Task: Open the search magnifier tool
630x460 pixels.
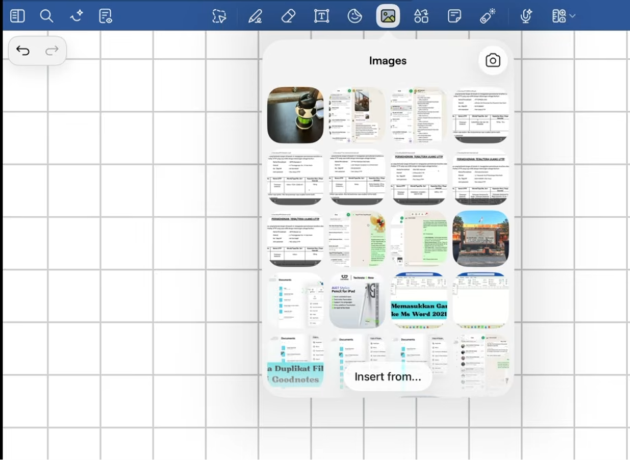Action: coord(47,16)
